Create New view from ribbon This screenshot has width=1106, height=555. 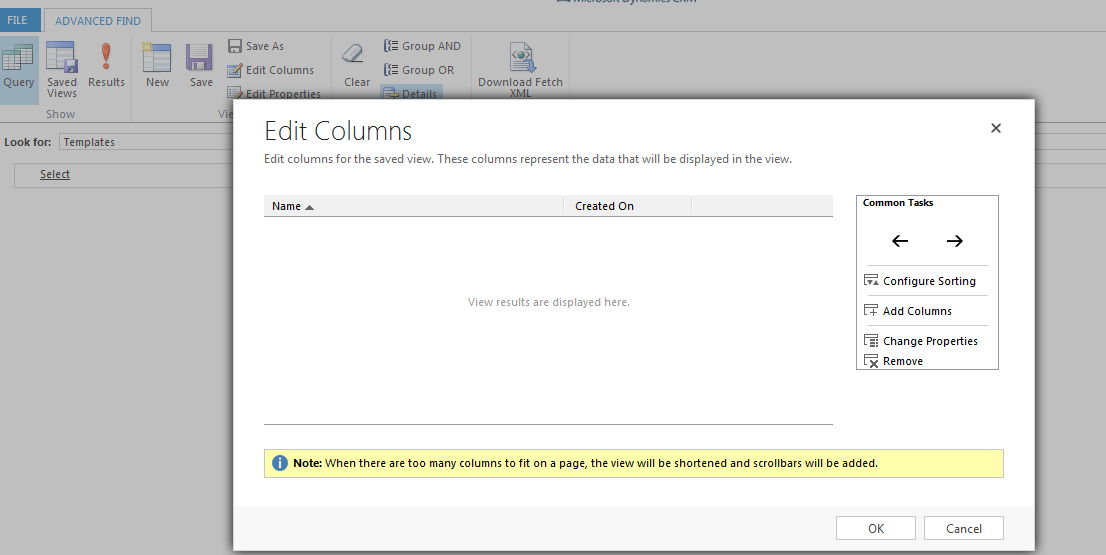click(157, 65)
